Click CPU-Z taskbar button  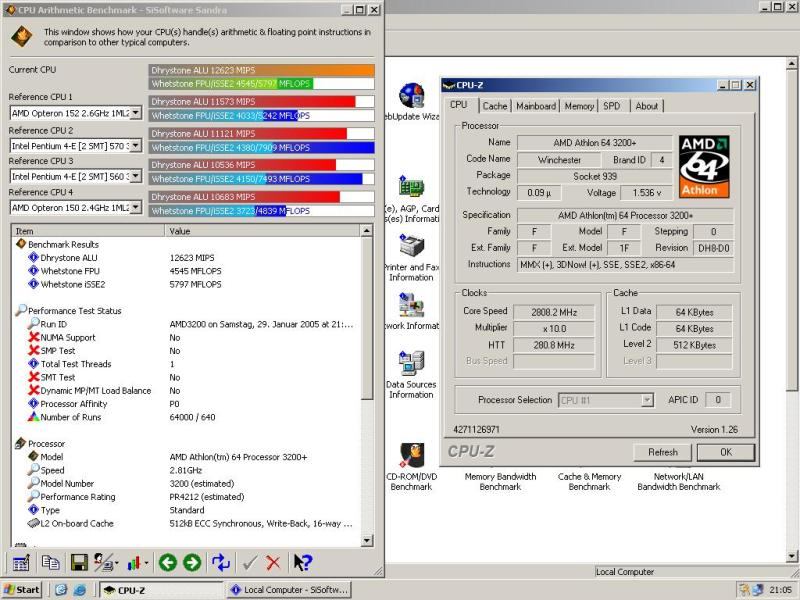160,590
